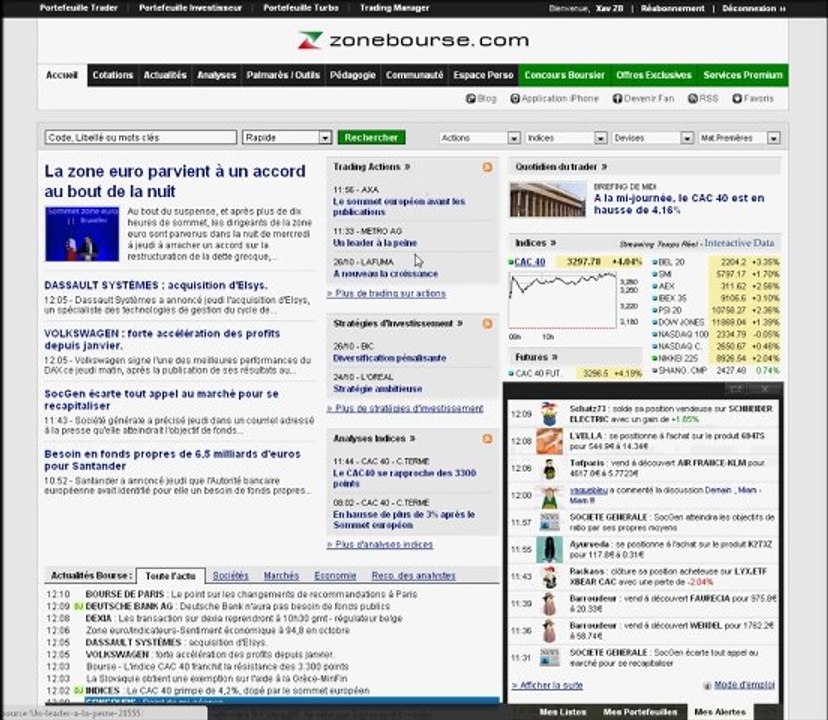Click RSS icon in Stratégies d'investissement header
Image resolution: width=828 pixels, height=720 pixels.
click(487, 323)
